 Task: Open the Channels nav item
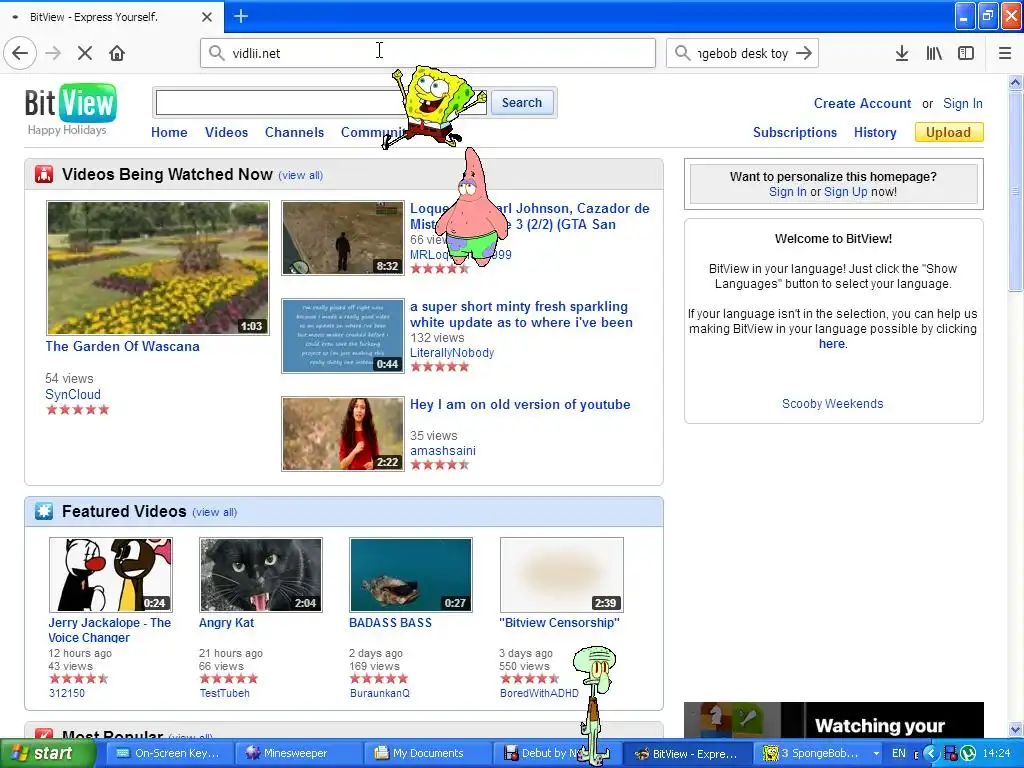click(295, 133)
